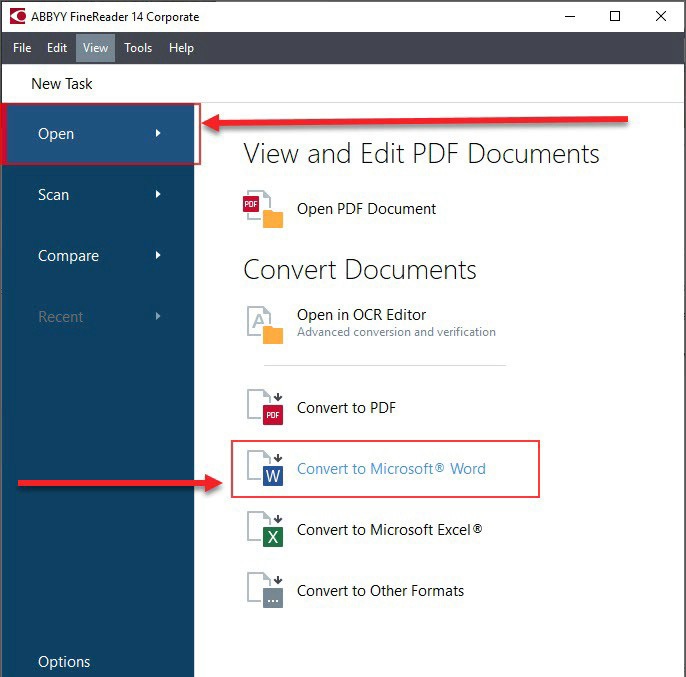This screenshot has height=677, width=686.
Task: Click the Convert to Microsoft Excel icon
Action: click(x=265, y=530)
